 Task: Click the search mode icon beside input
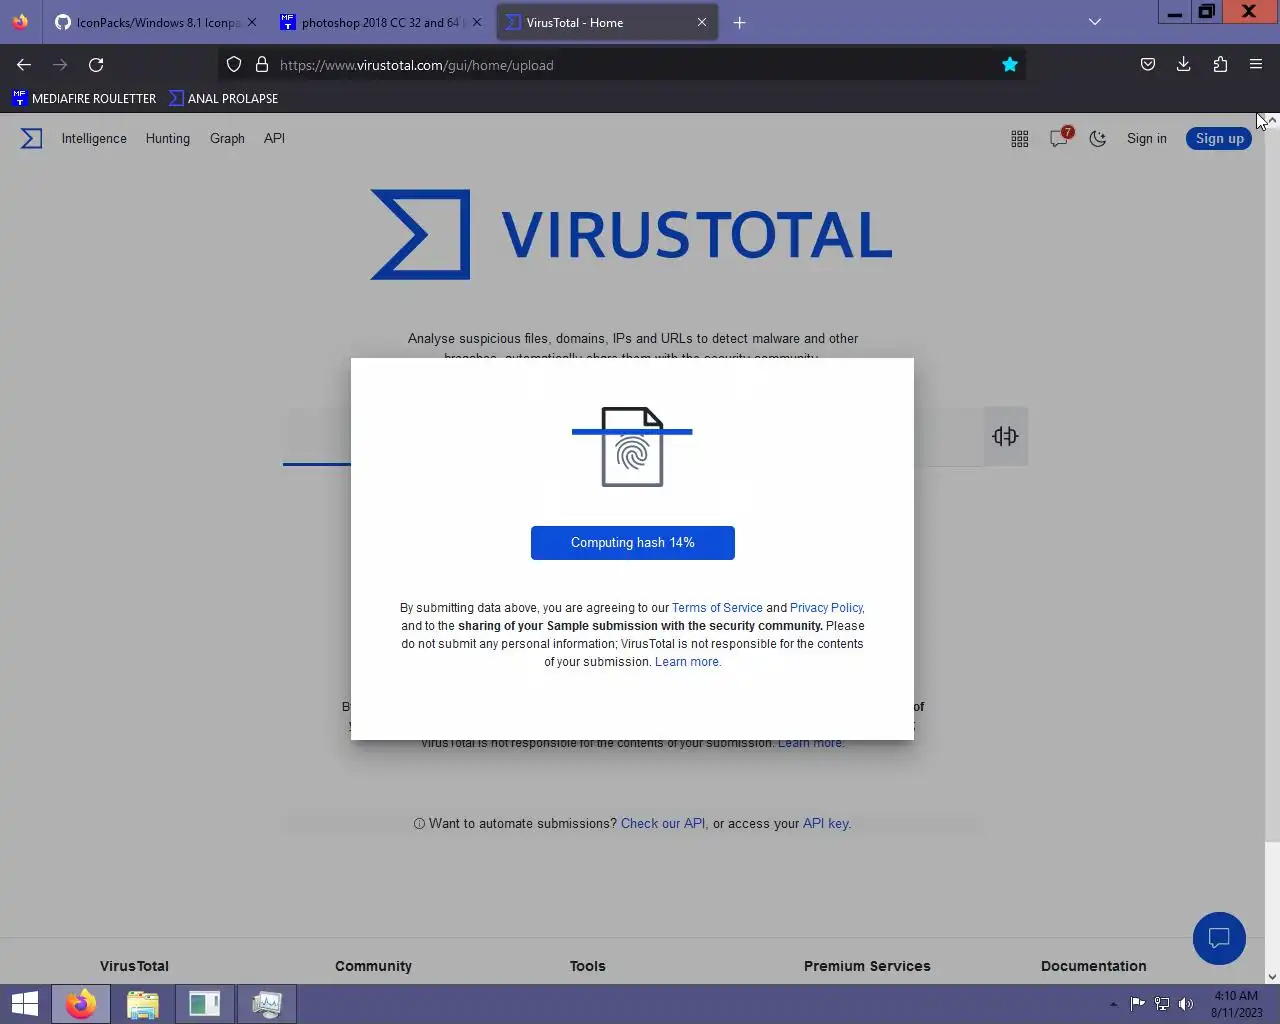pyautogui.click(x=1005, y=436)
